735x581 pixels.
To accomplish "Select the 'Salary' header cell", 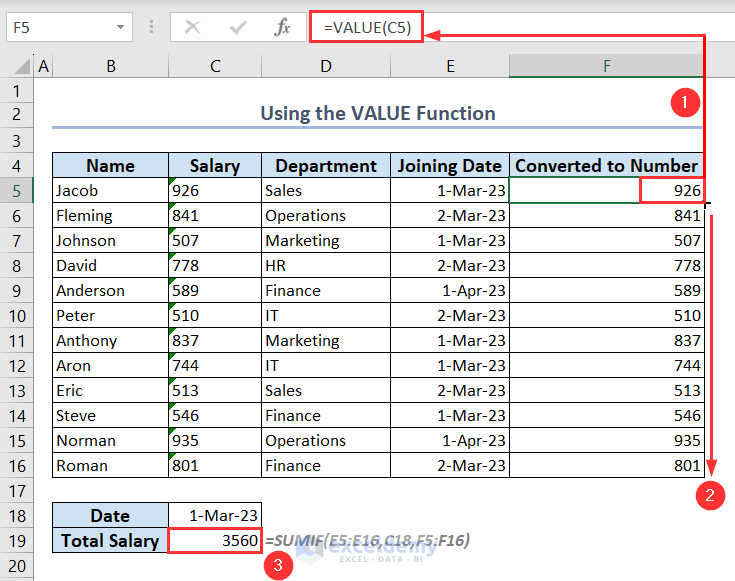I will 215,166.
